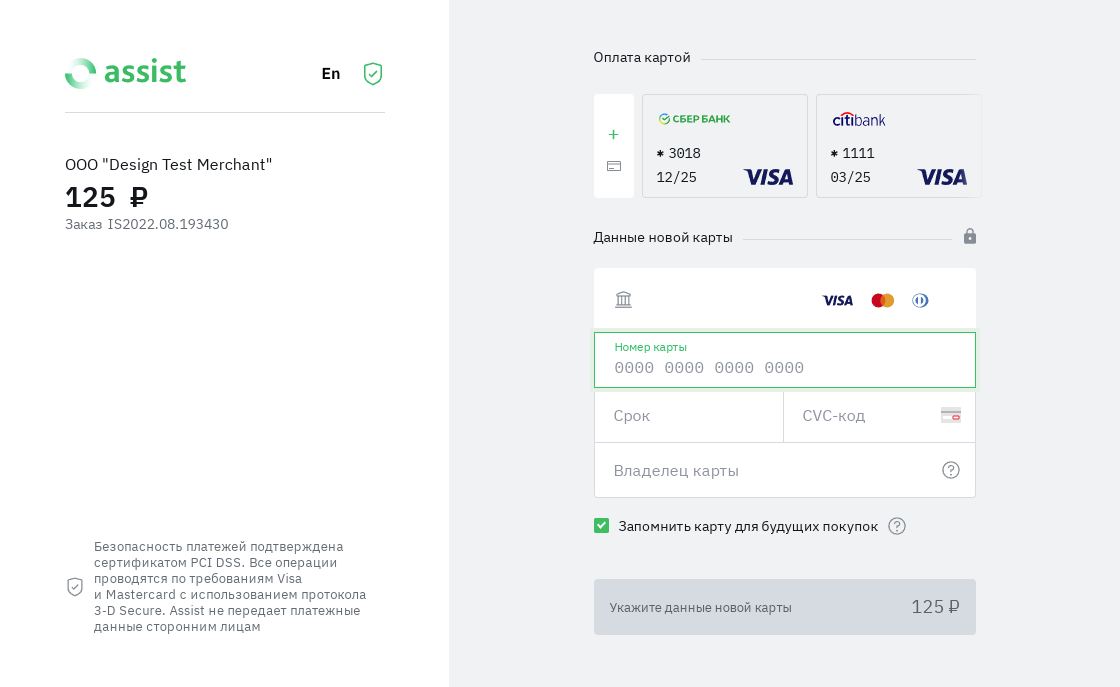Click the CVC-код input field
Image resolution: width=1120 pixels, height=687 pixels.
pos(865,416)
